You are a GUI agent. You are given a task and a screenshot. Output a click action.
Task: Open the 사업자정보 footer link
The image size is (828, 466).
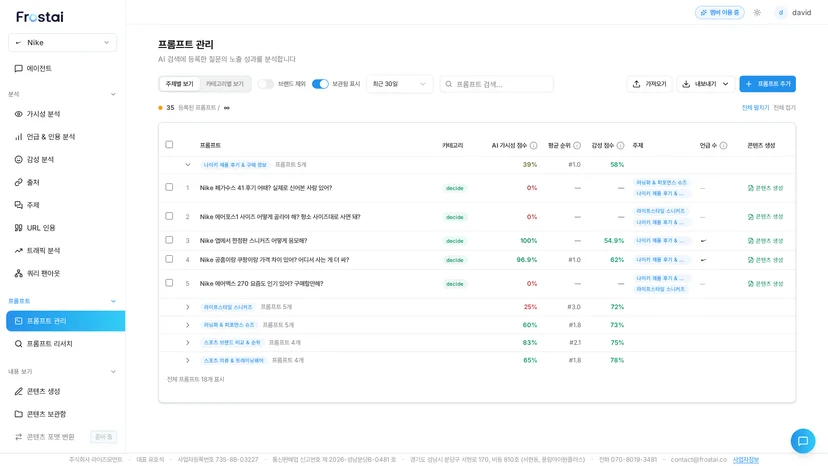tap(746, 460)
